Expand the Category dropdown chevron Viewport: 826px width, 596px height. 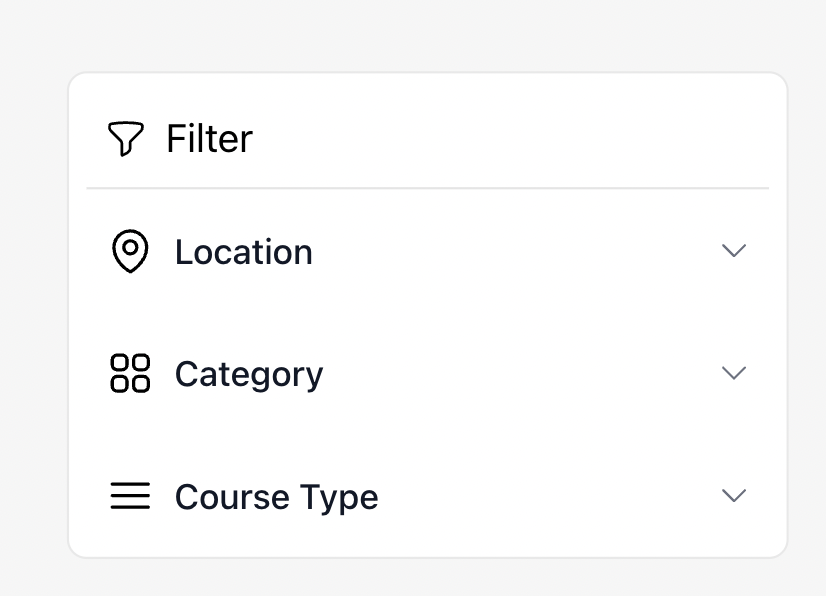coord(734,373)
